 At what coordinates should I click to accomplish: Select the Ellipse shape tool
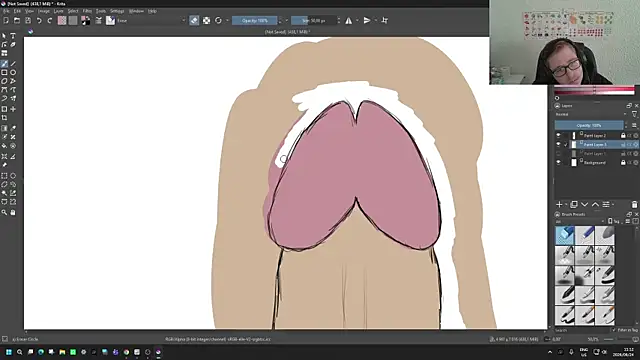(13, 73)
